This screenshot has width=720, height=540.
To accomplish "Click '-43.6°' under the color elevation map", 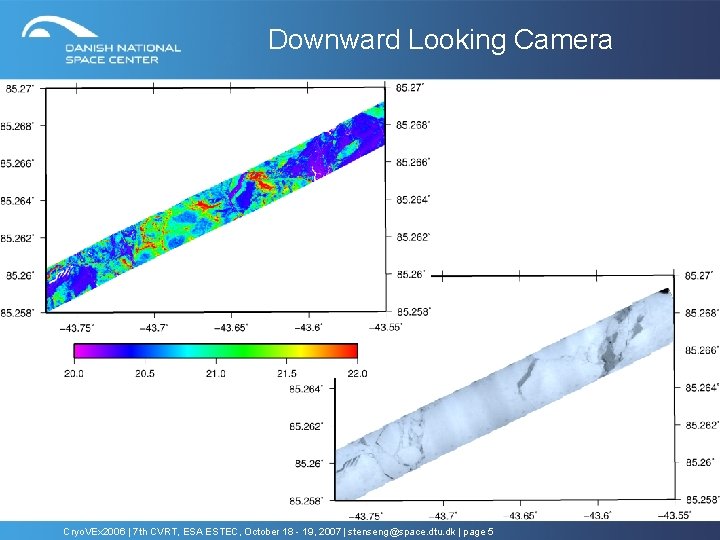I will (x=308, y=328).
